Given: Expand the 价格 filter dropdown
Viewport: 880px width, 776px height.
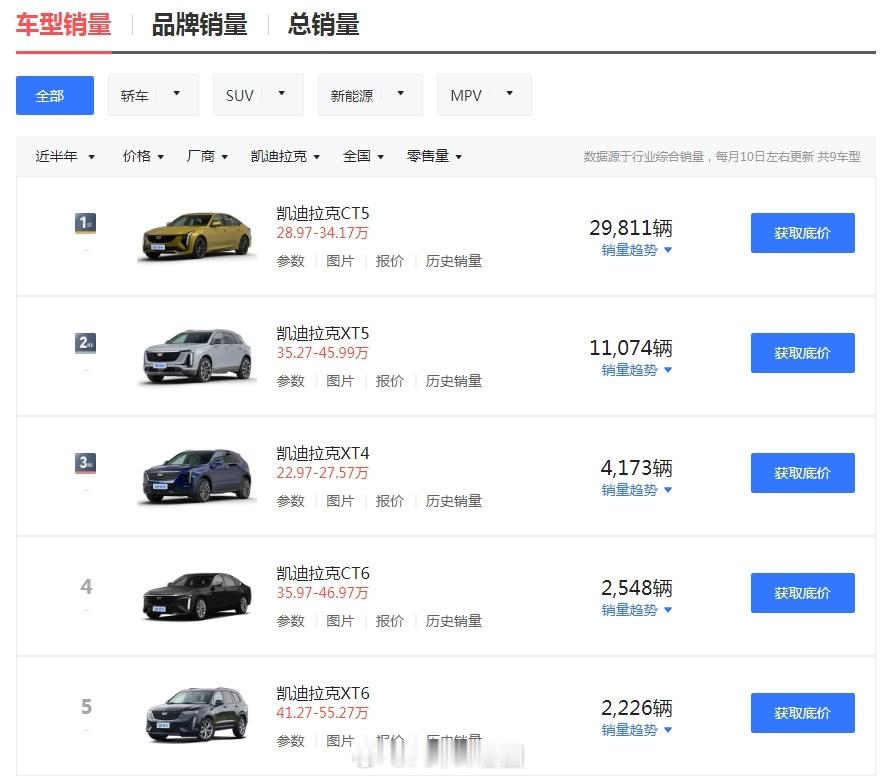Looking at the screenshot, I should pos(143,156).
